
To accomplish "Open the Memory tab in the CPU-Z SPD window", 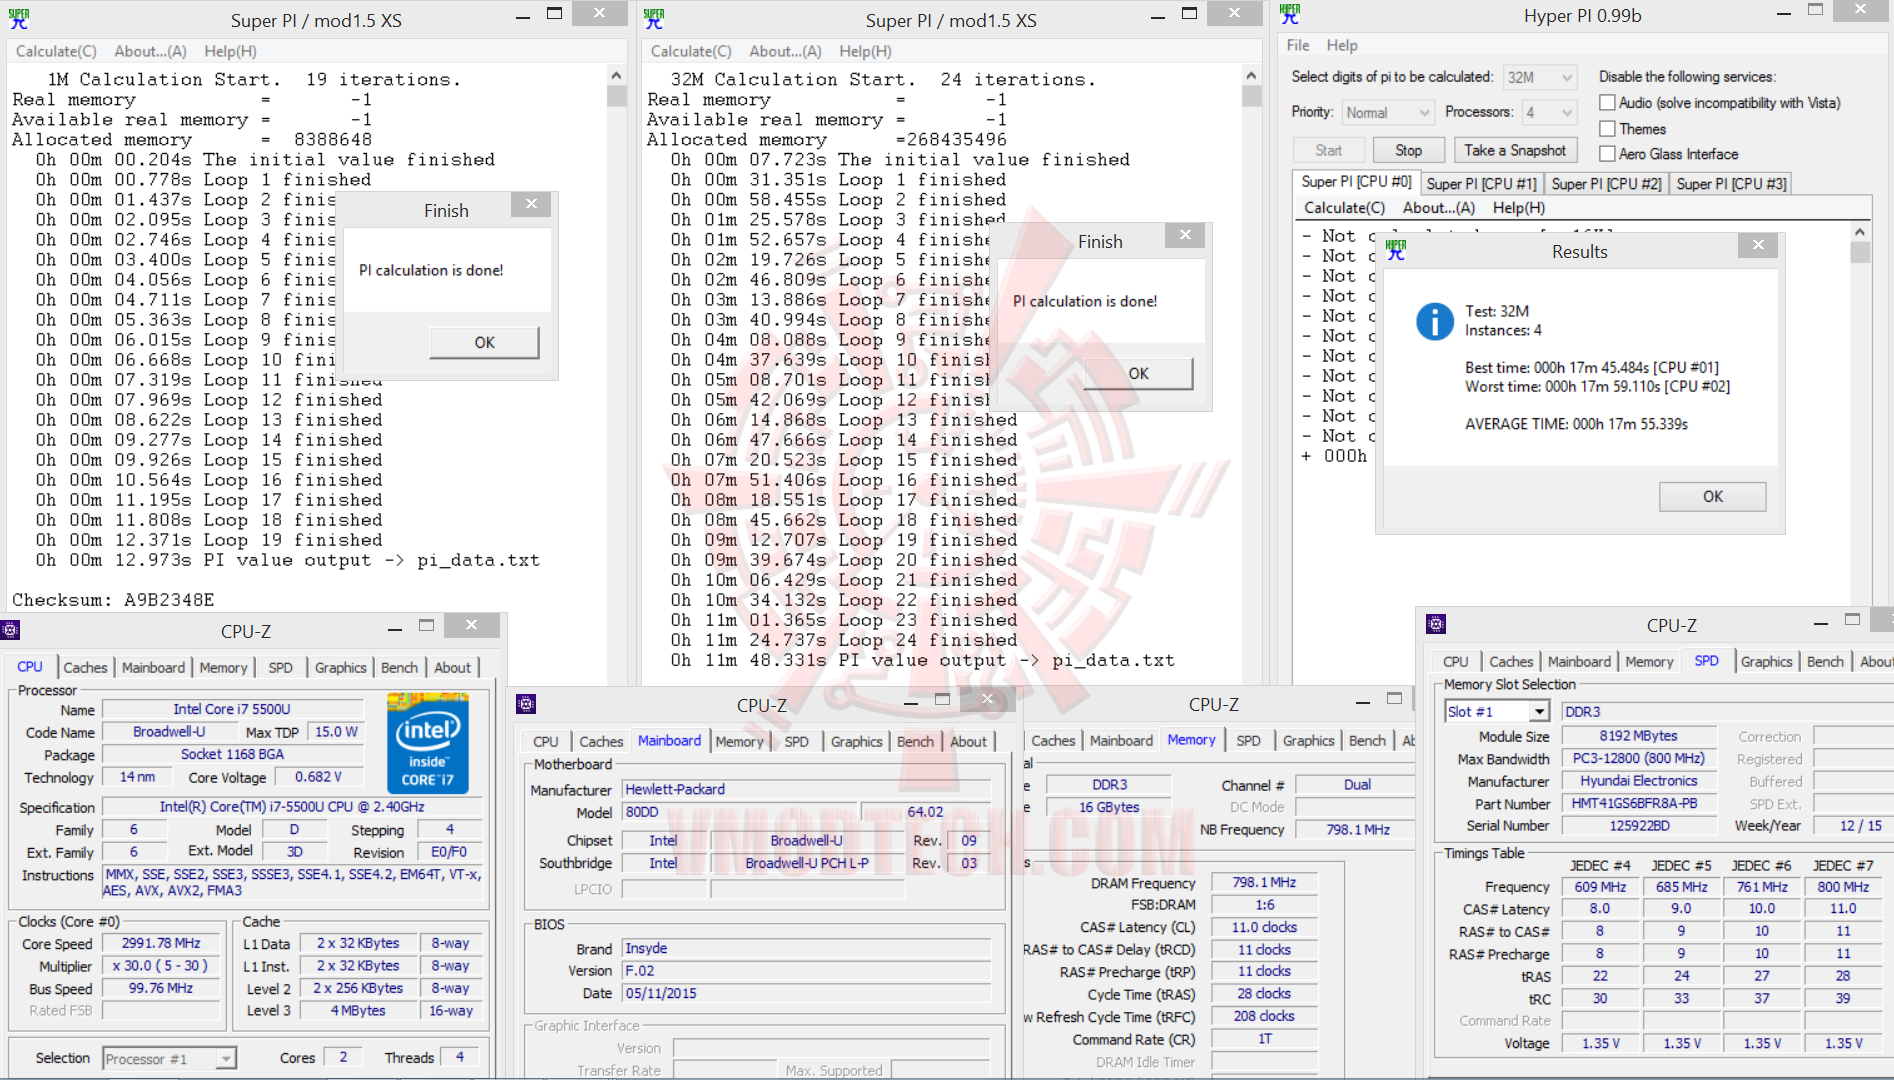I will point(1649,662).
